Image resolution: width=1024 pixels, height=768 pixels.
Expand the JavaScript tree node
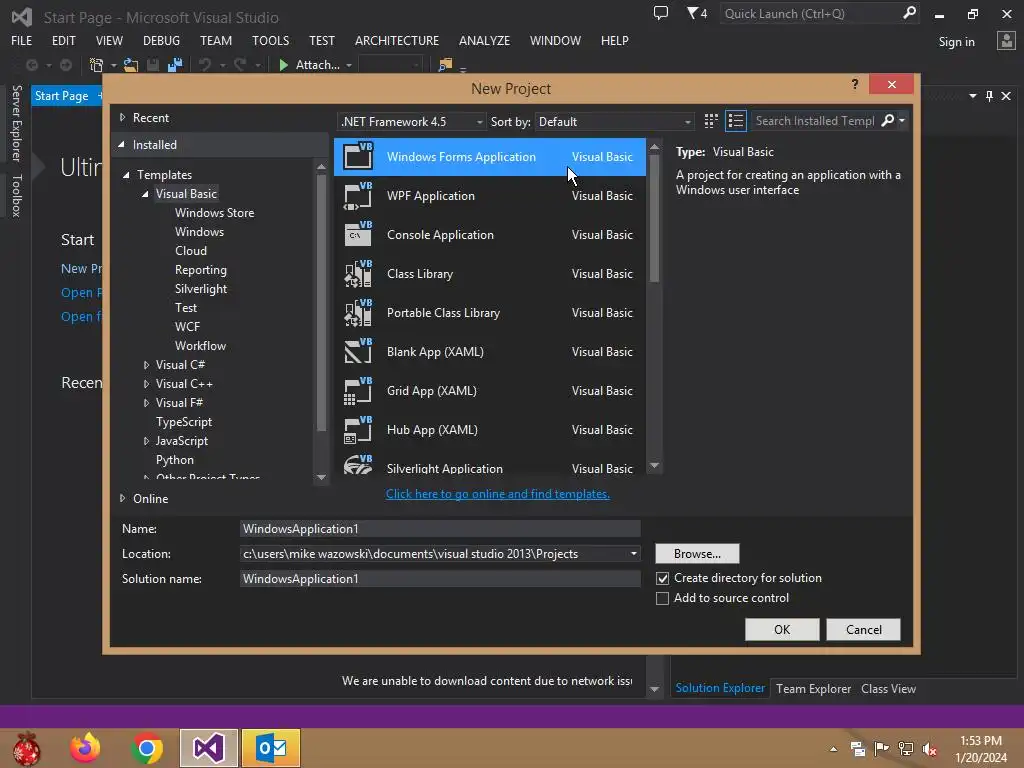146,441
